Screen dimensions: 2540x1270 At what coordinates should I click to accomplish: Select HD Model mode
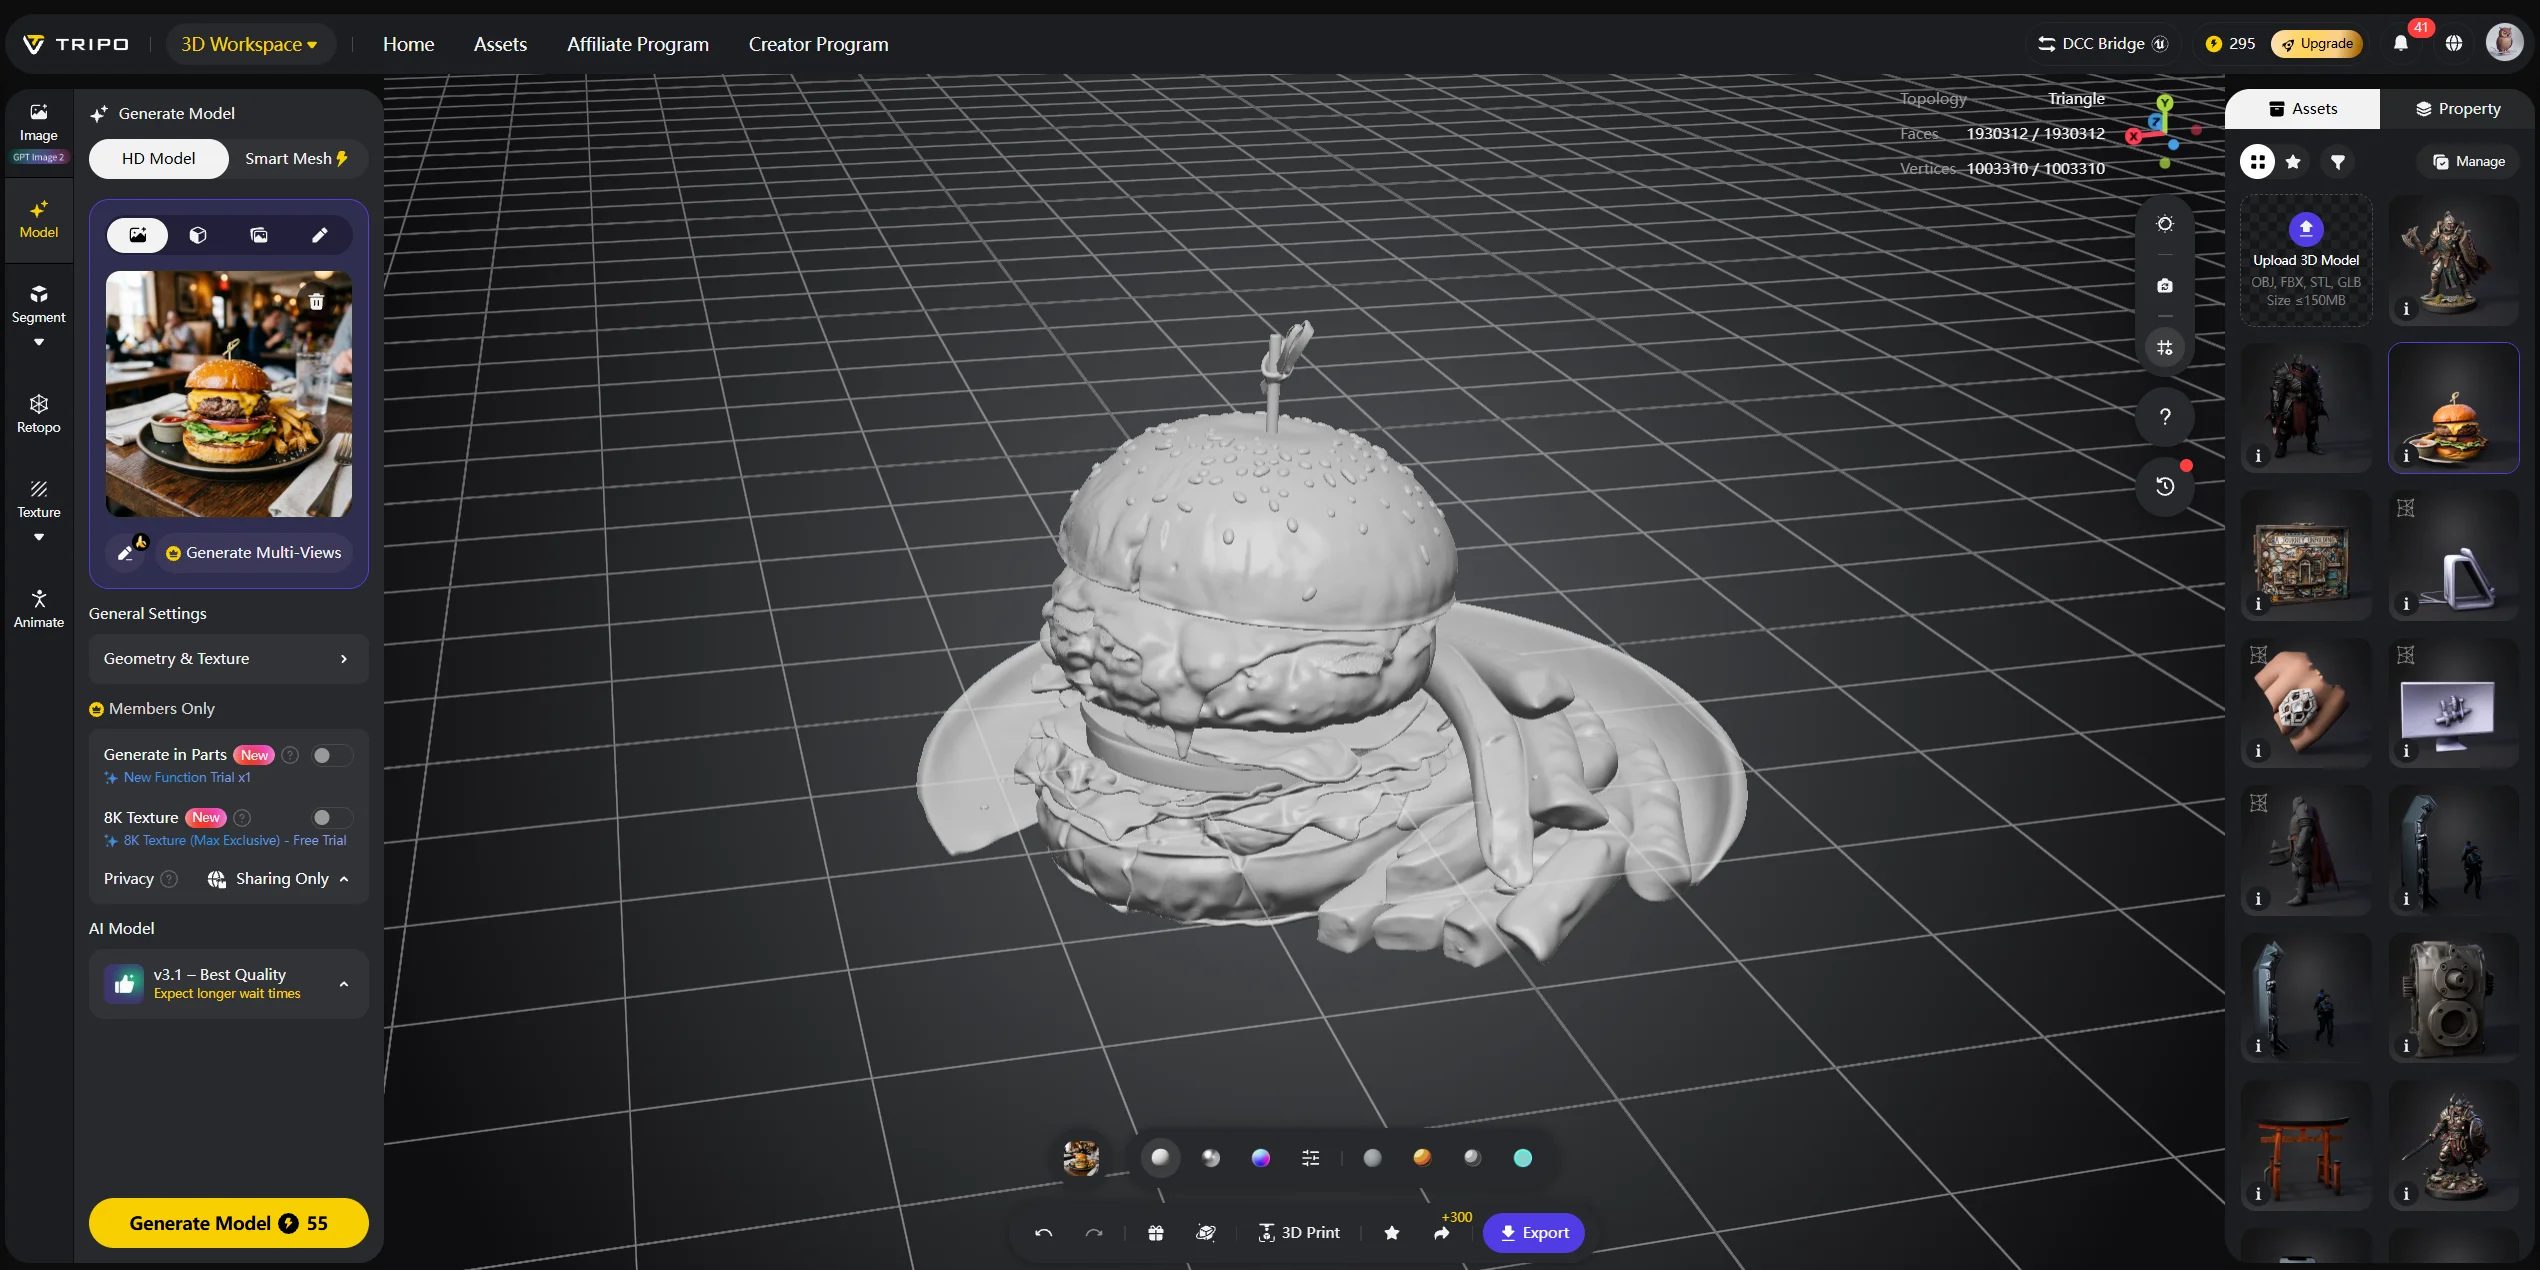click(x=159, y=159)
